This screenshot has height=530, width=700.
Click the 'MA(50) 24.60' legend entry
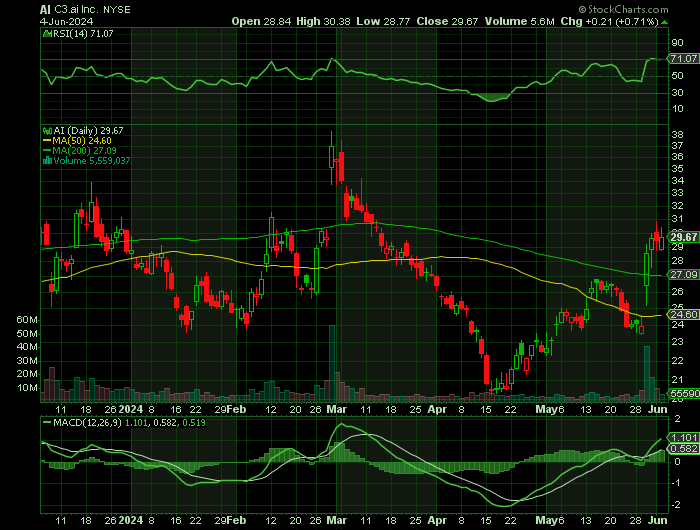pyautogui.click(x=82, y=141)
